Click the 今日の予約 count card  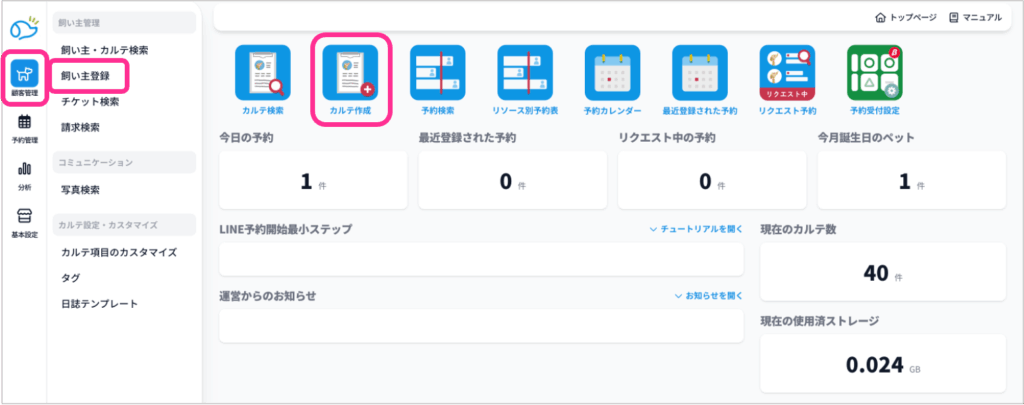pos(312,181)
